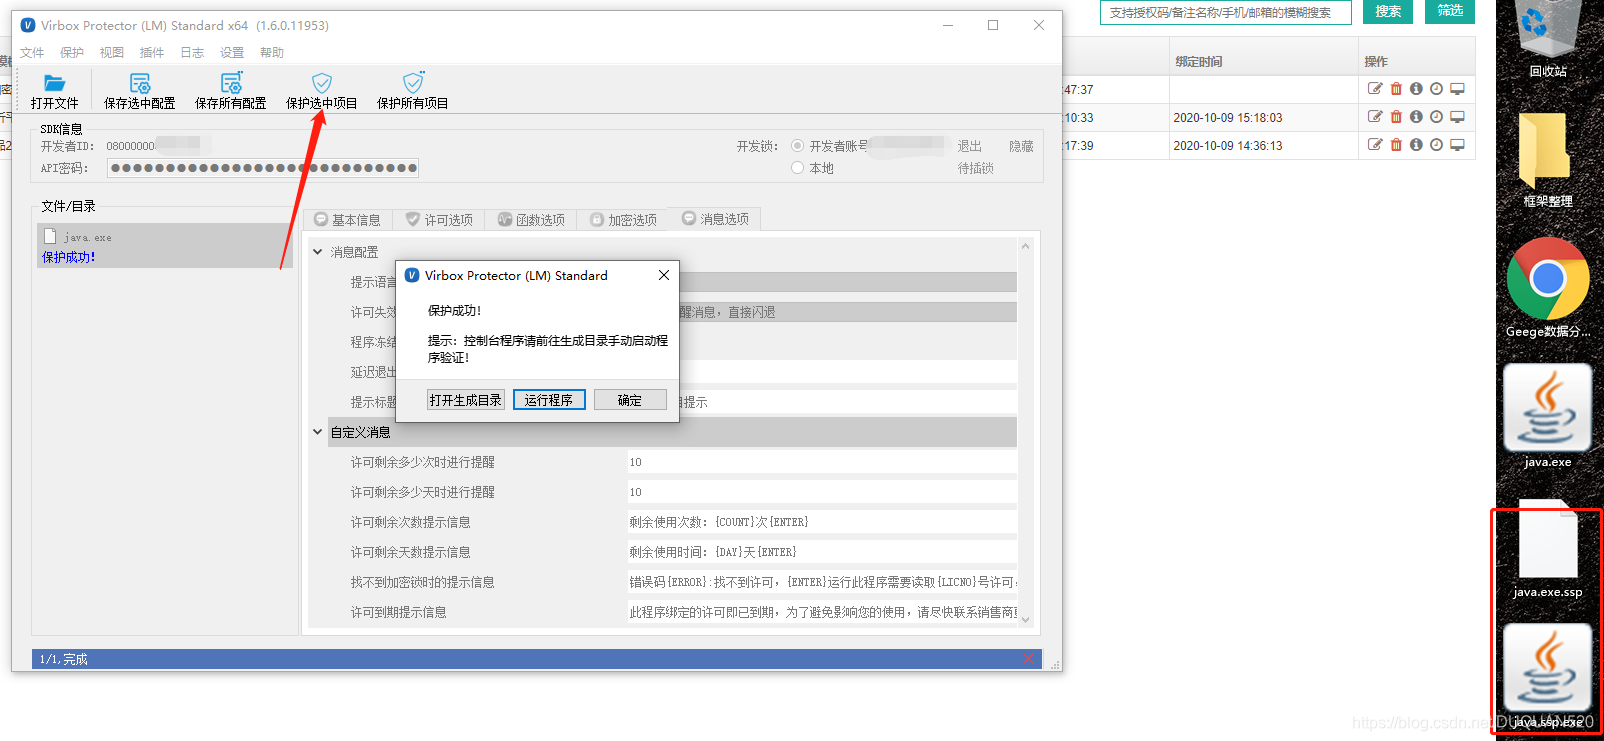Click scrollbar up arrow in message options panel

(x=1025, y=246)
